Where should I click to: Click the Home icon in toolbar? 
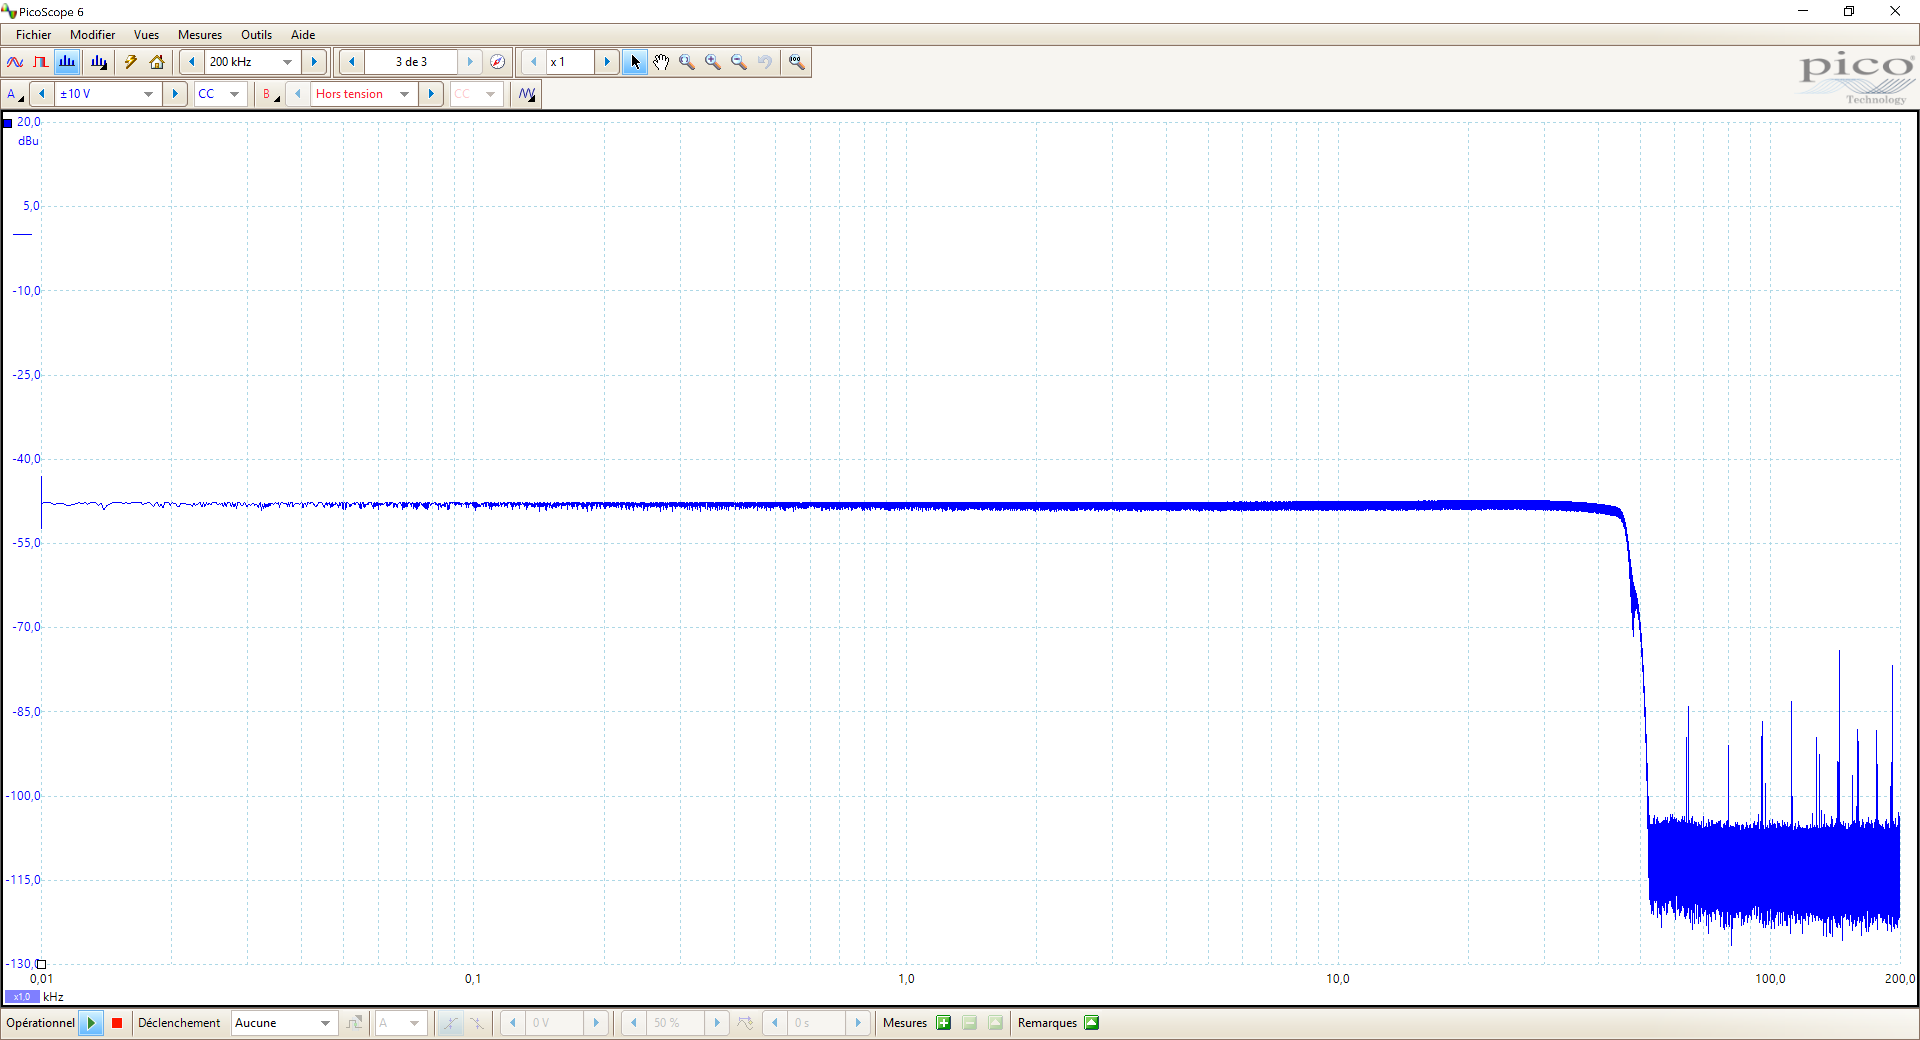157,62
